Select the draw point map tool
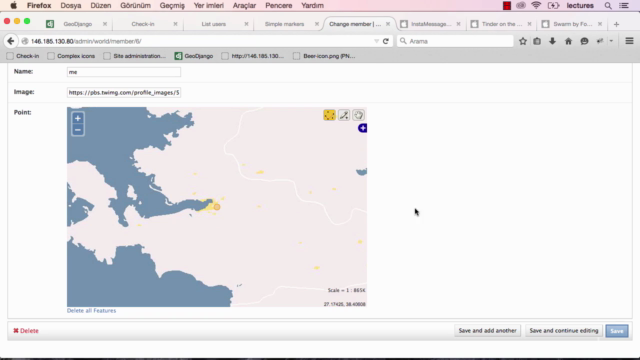640x360 pixels. tap(344, 115)
